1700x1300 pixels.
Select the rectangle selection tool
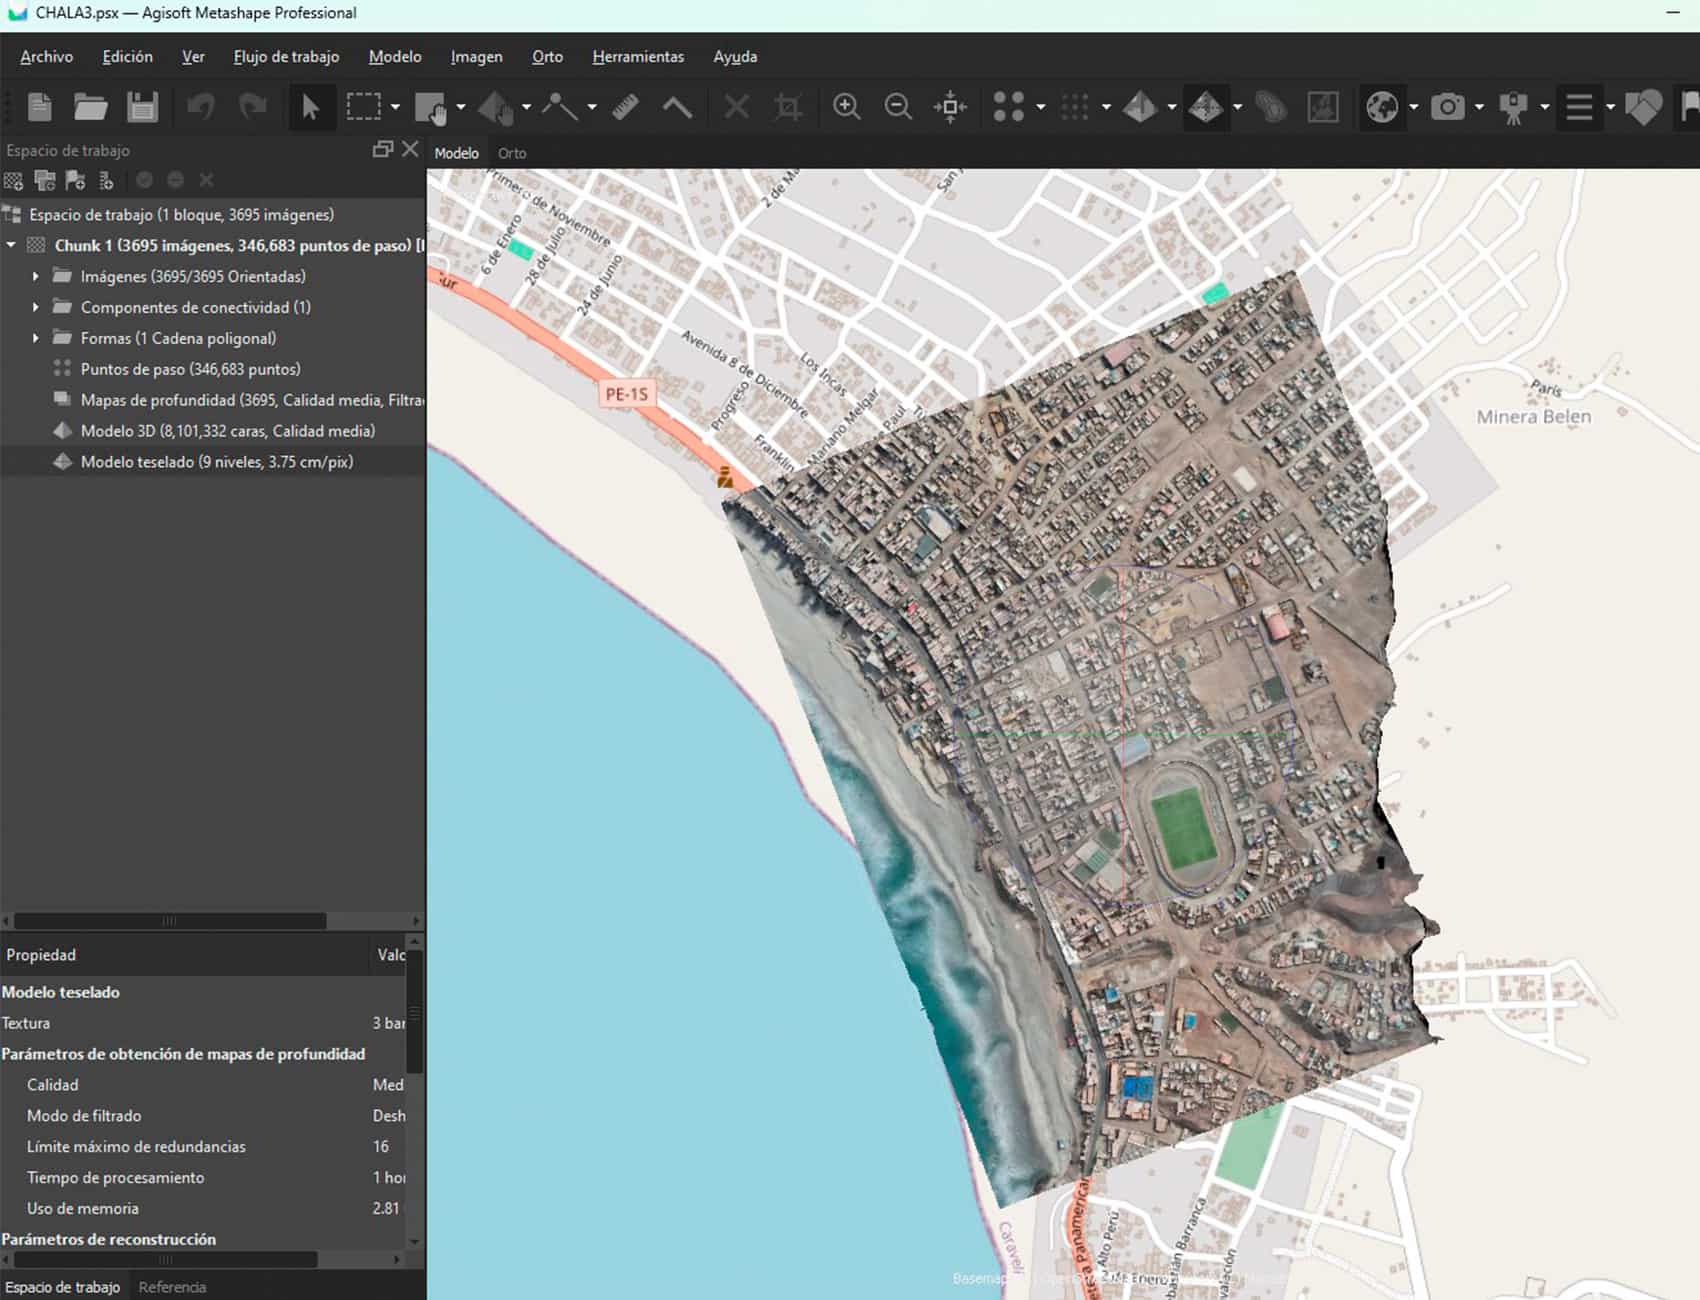click(363, 107)
